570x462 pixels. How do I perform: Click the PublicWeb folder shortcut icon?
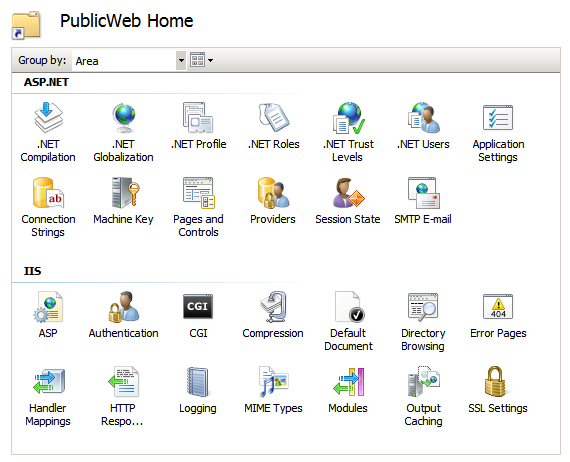pos(25,25)
